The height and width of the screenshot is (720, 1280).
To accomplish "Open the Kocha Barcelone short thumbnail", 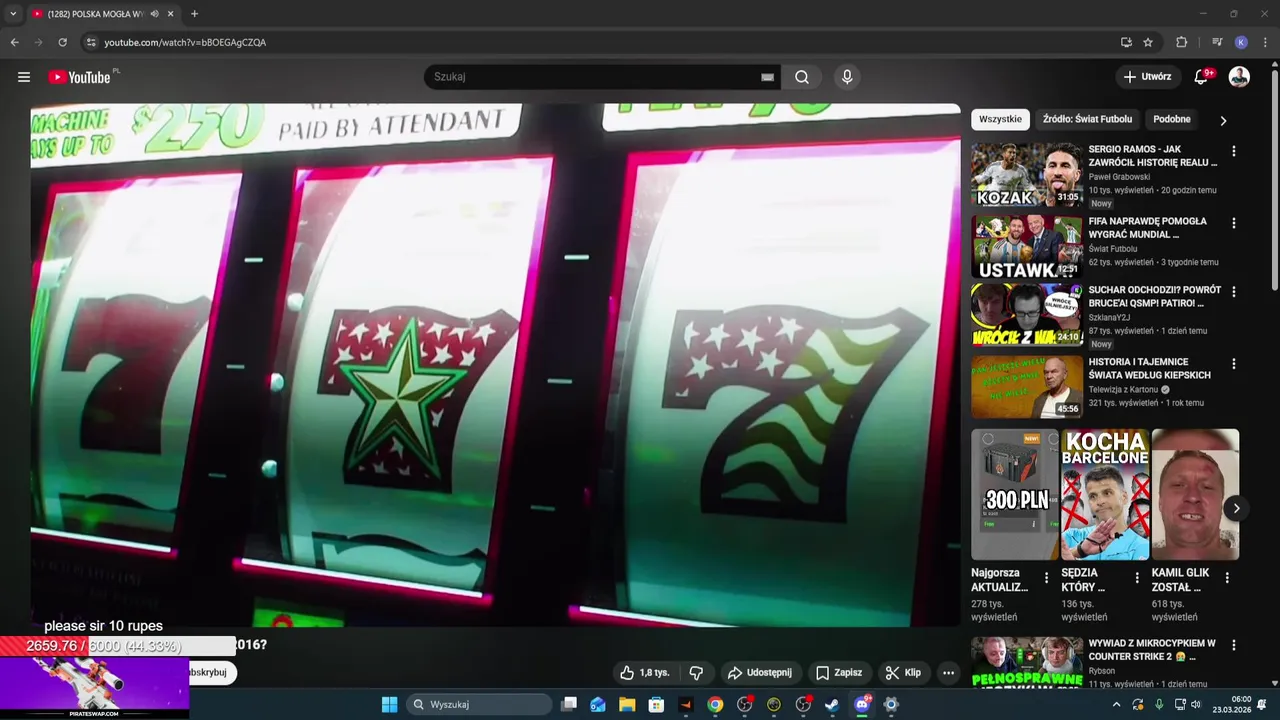I will pos(1105,495).
